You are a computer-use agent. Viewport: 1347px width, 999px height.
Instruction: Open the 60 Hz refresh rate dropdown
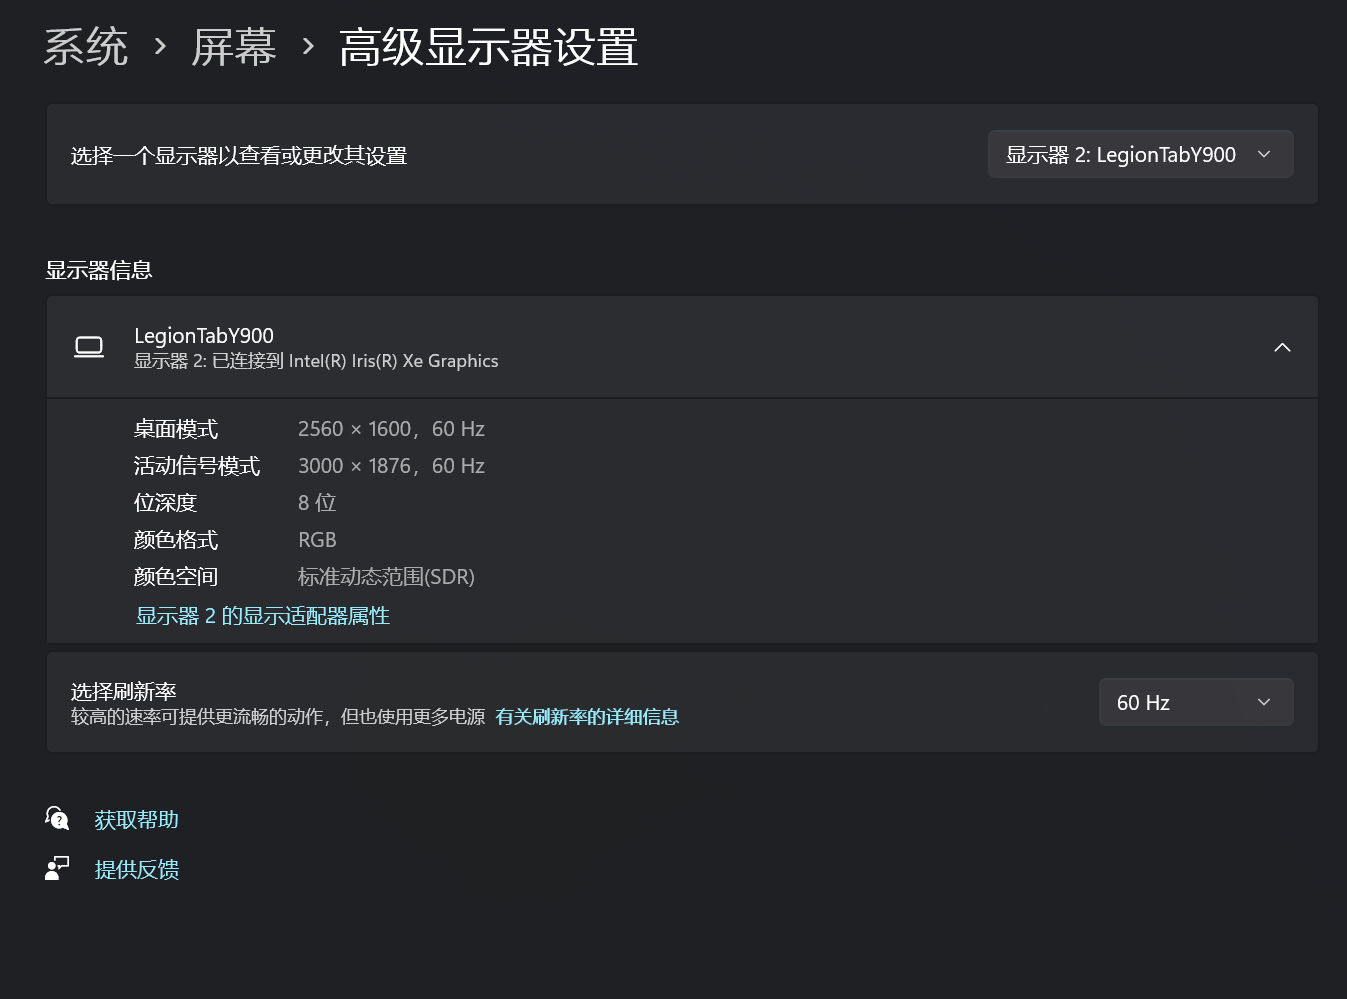(x=1196, y=702)
